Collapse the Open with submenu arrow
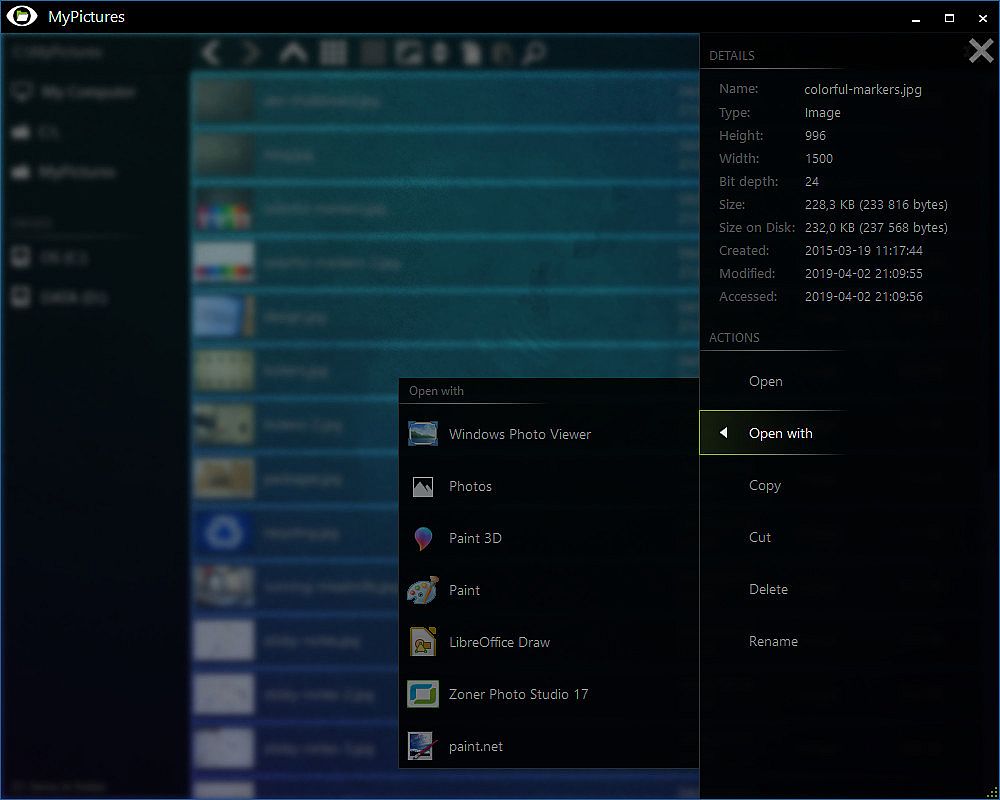The height and width of the screenshot is (800, 1000). point(723,433)
